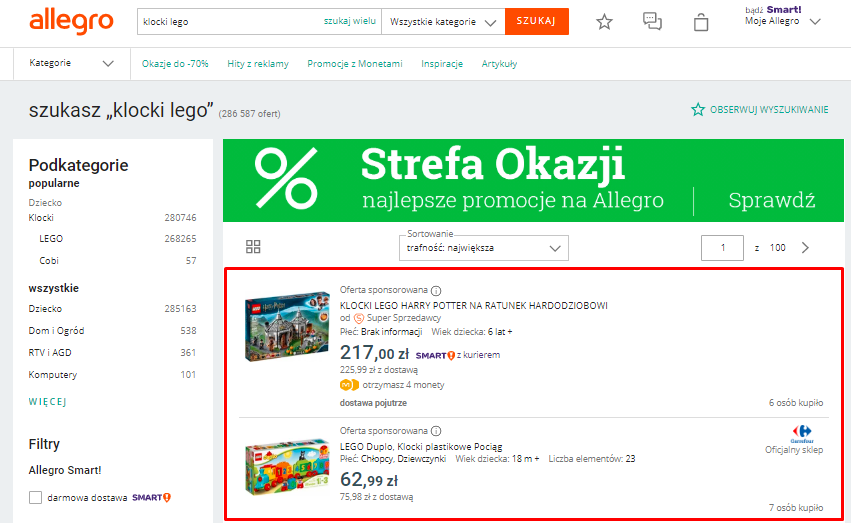Click '6 osób kupiło' text
This screenshot has height=523, width=851.
click(796, 403)
